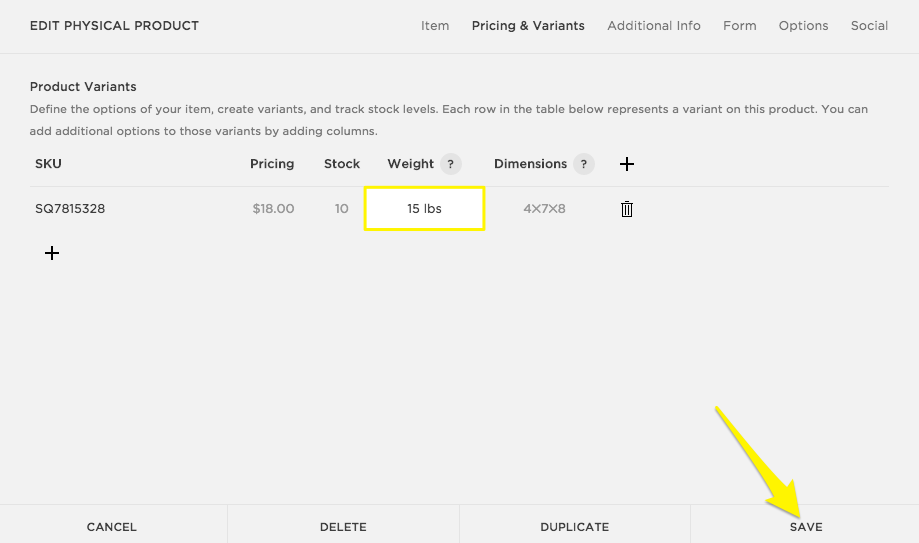The image size is (919, 543).
Task: Open the Weight help question mark
Action: click(x=451, y=164)
